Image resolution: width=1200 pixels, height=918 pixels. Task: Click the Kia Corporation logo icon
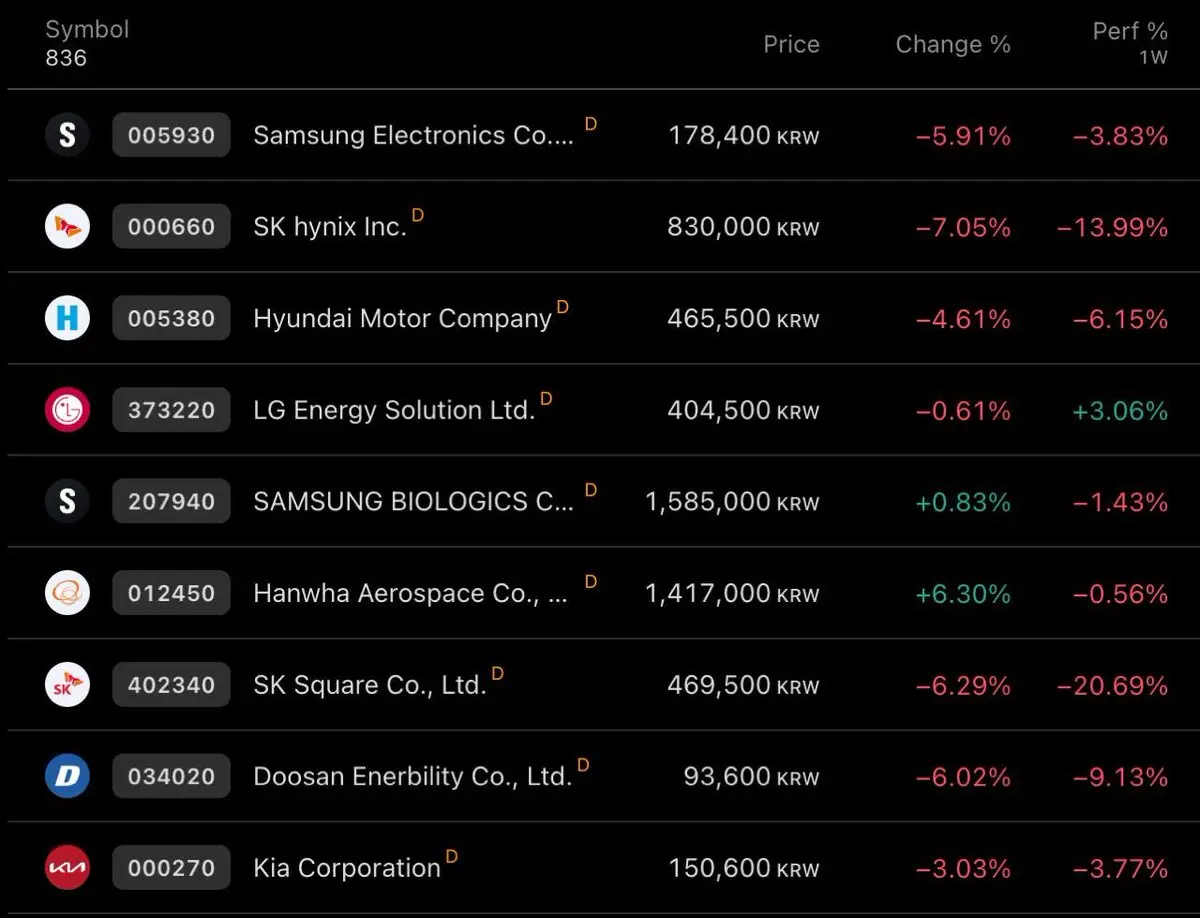pyautogui.click(x=67, y=868)
